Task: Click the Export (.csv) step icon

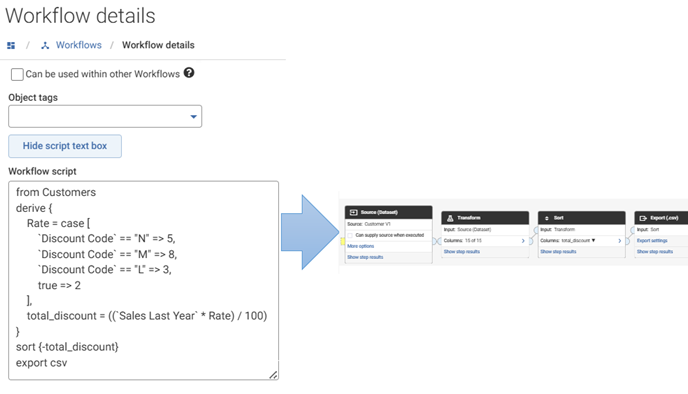Action: click(x=643, y=218)
